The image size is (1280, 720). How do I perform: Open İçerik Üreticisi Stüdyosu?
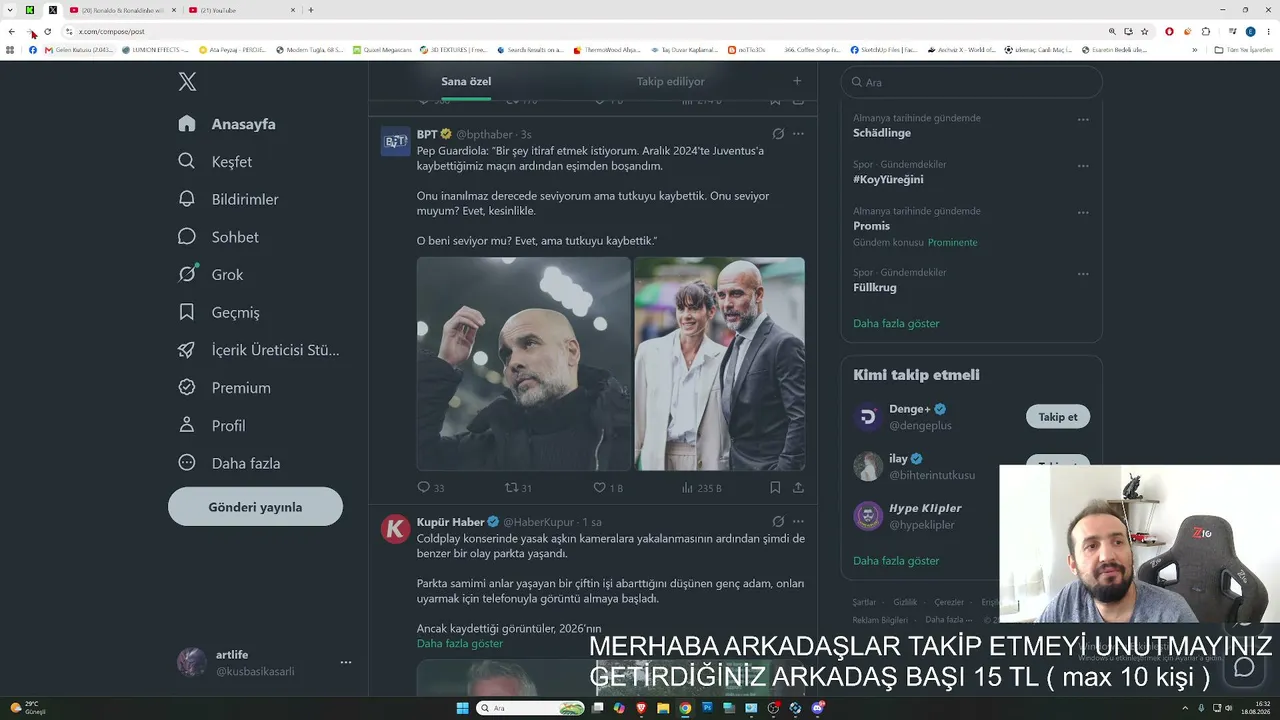coord(258,350)
